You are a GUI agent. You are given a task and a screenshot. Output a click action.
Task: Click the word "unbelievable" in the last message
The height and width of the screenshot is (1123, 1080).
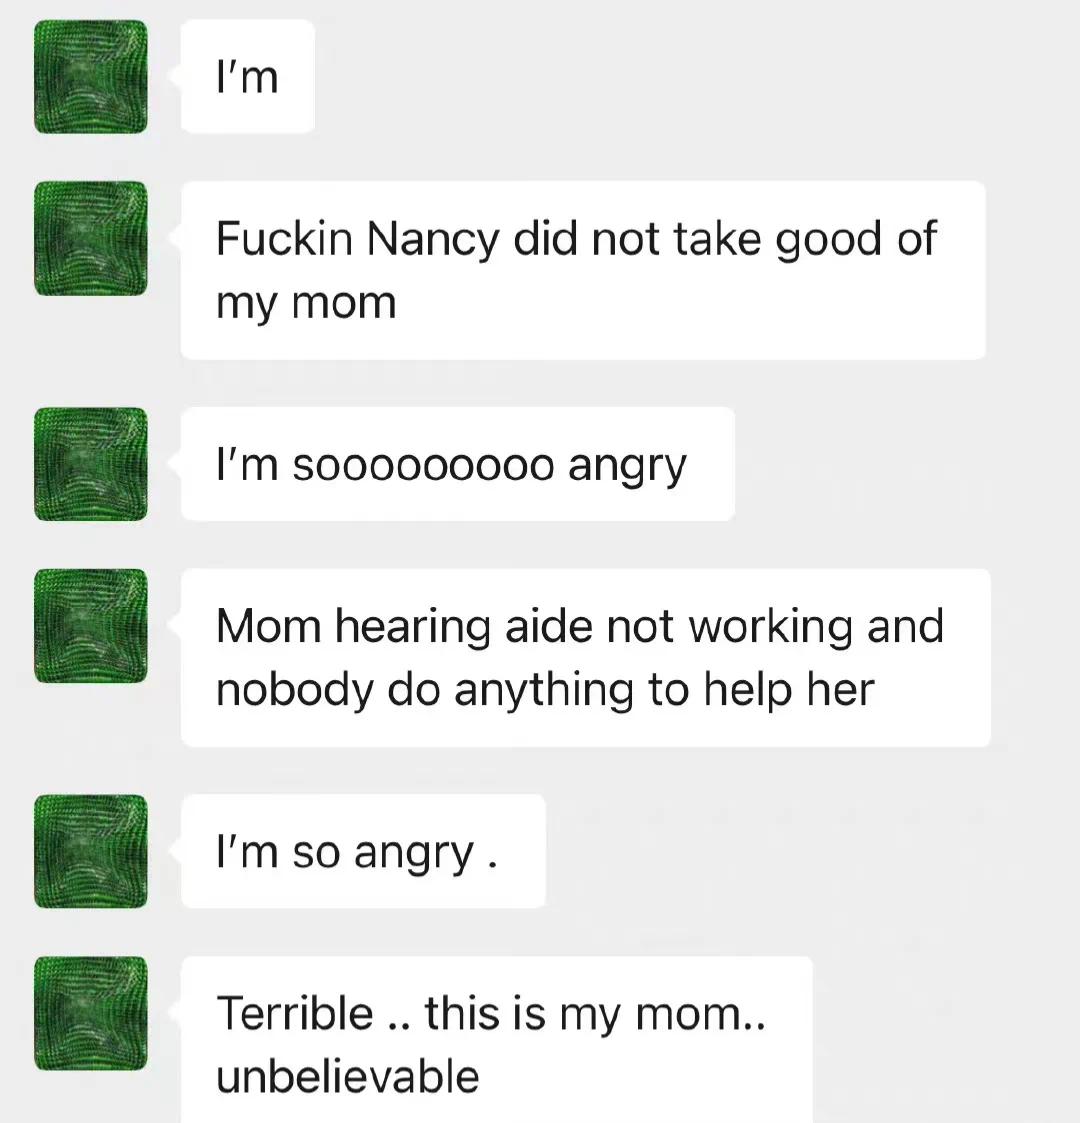(347, 1077)
